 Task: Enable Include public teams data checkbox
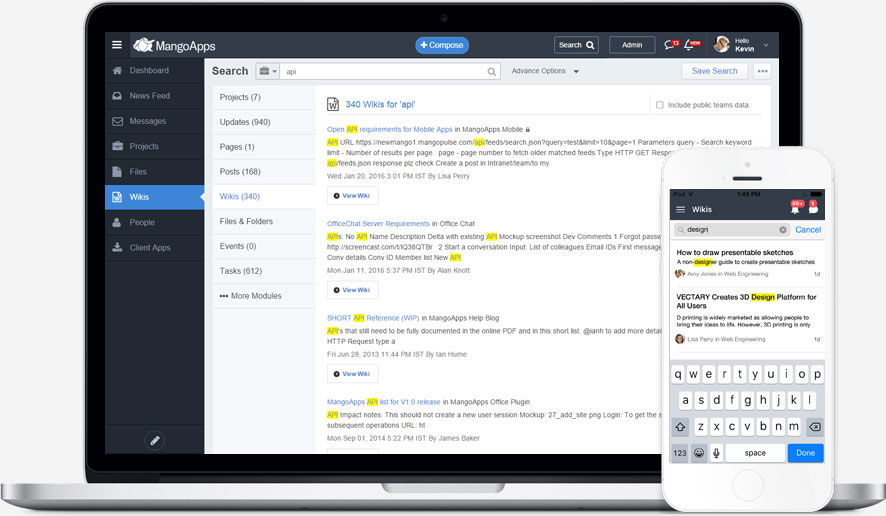click(659, 105)
